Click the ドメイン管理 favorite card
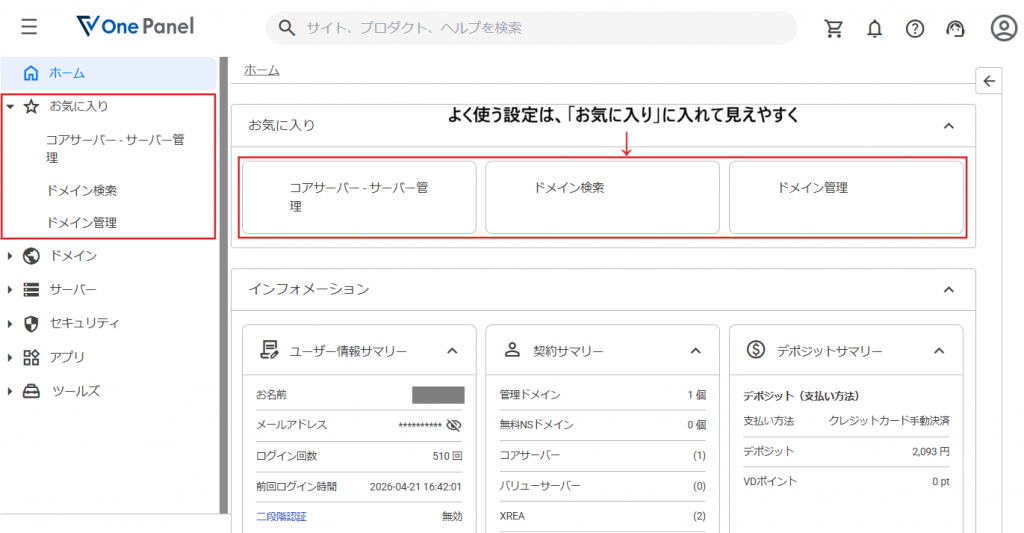The height and width of the screenshot is (533, 1024). (846, 197)
